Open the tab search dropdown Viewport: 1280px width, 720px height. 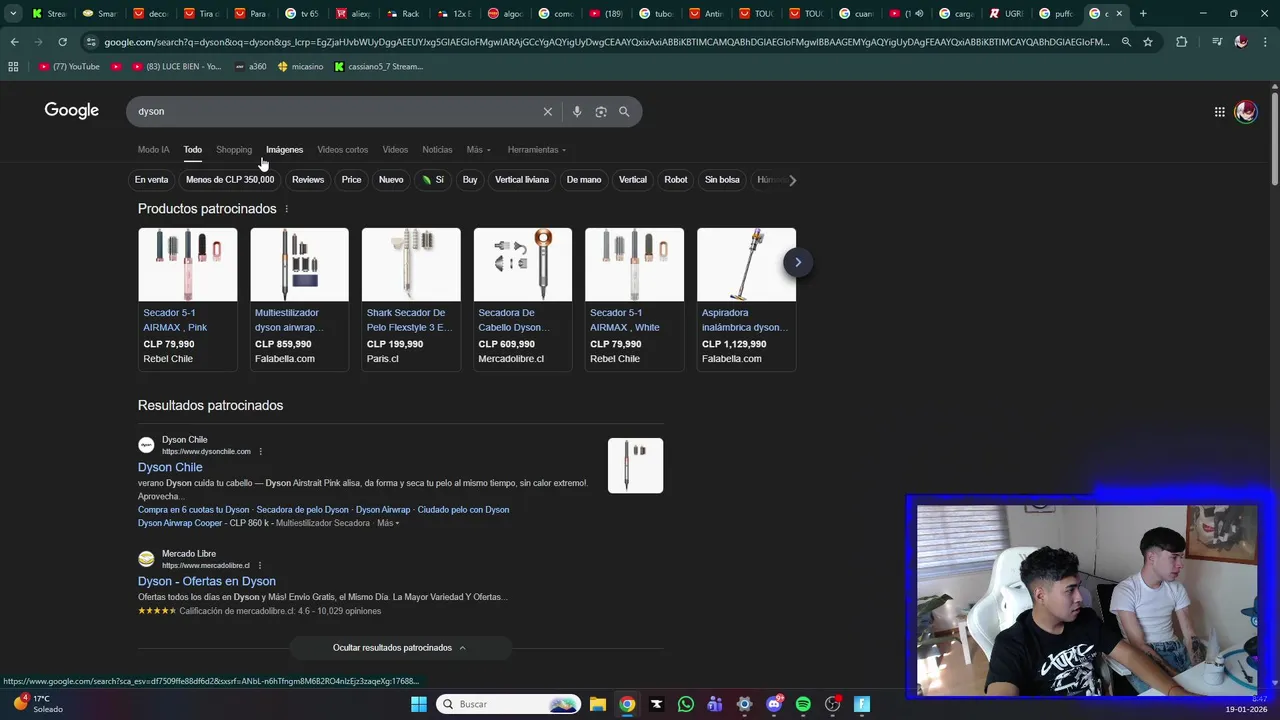[x=13, y=14]
